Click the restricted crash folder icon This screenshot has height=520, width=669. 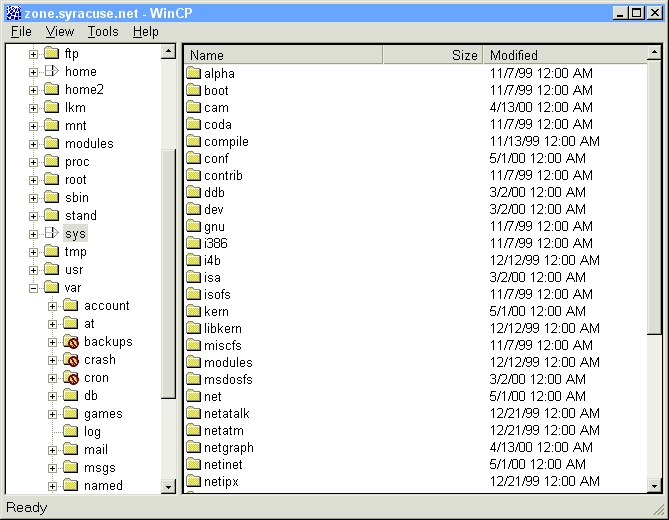pos(70,360)
